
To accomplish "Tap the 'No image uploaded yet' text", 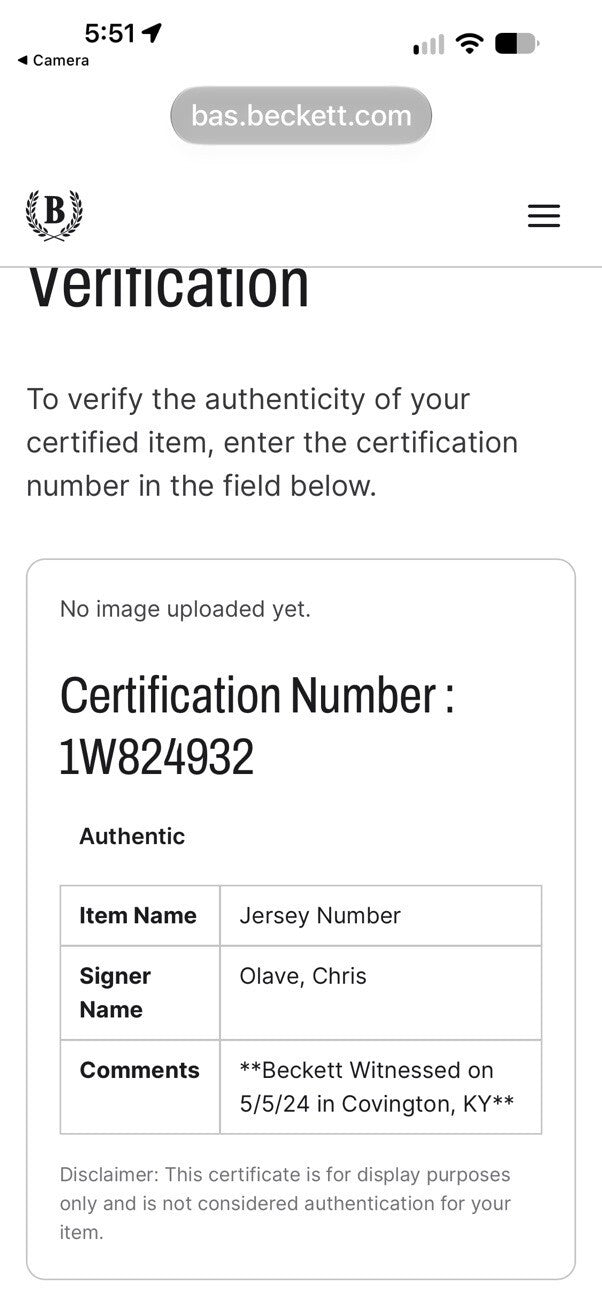I will pos(185,609).
